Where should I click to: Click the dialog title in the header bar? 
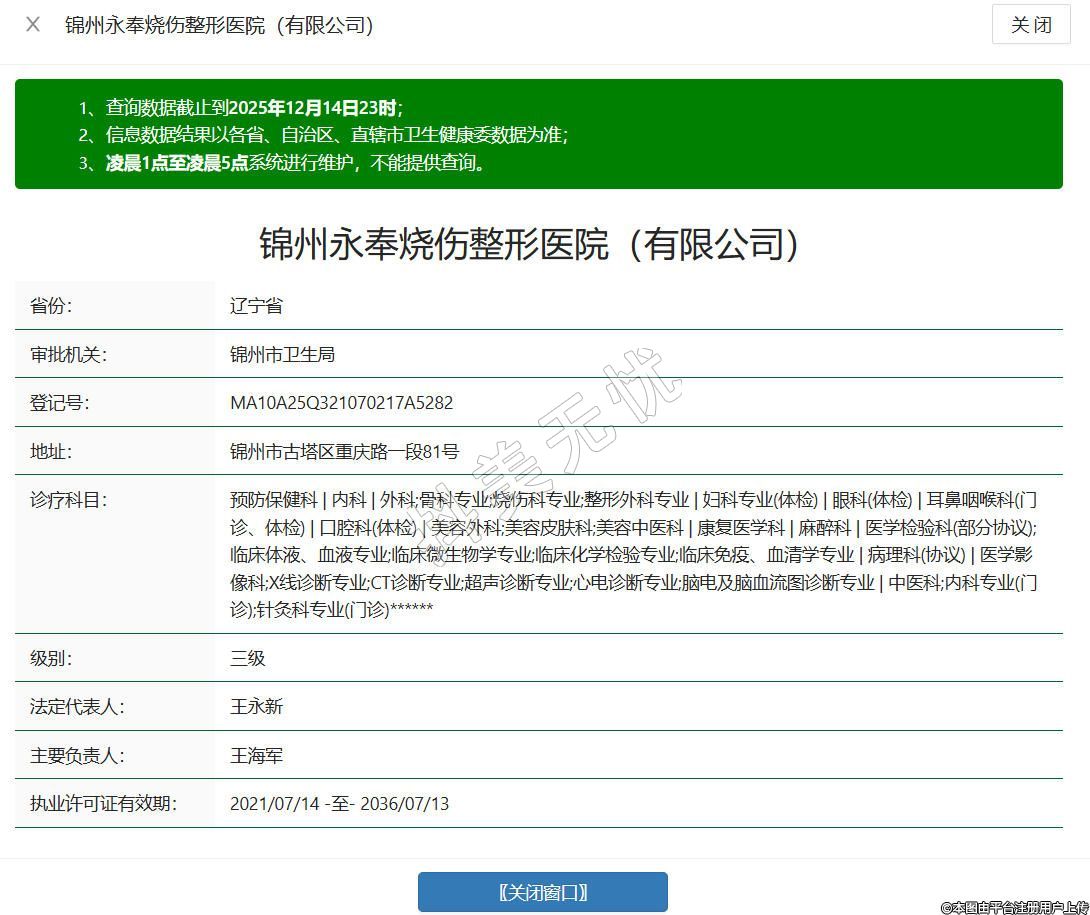tap(219, 25)
